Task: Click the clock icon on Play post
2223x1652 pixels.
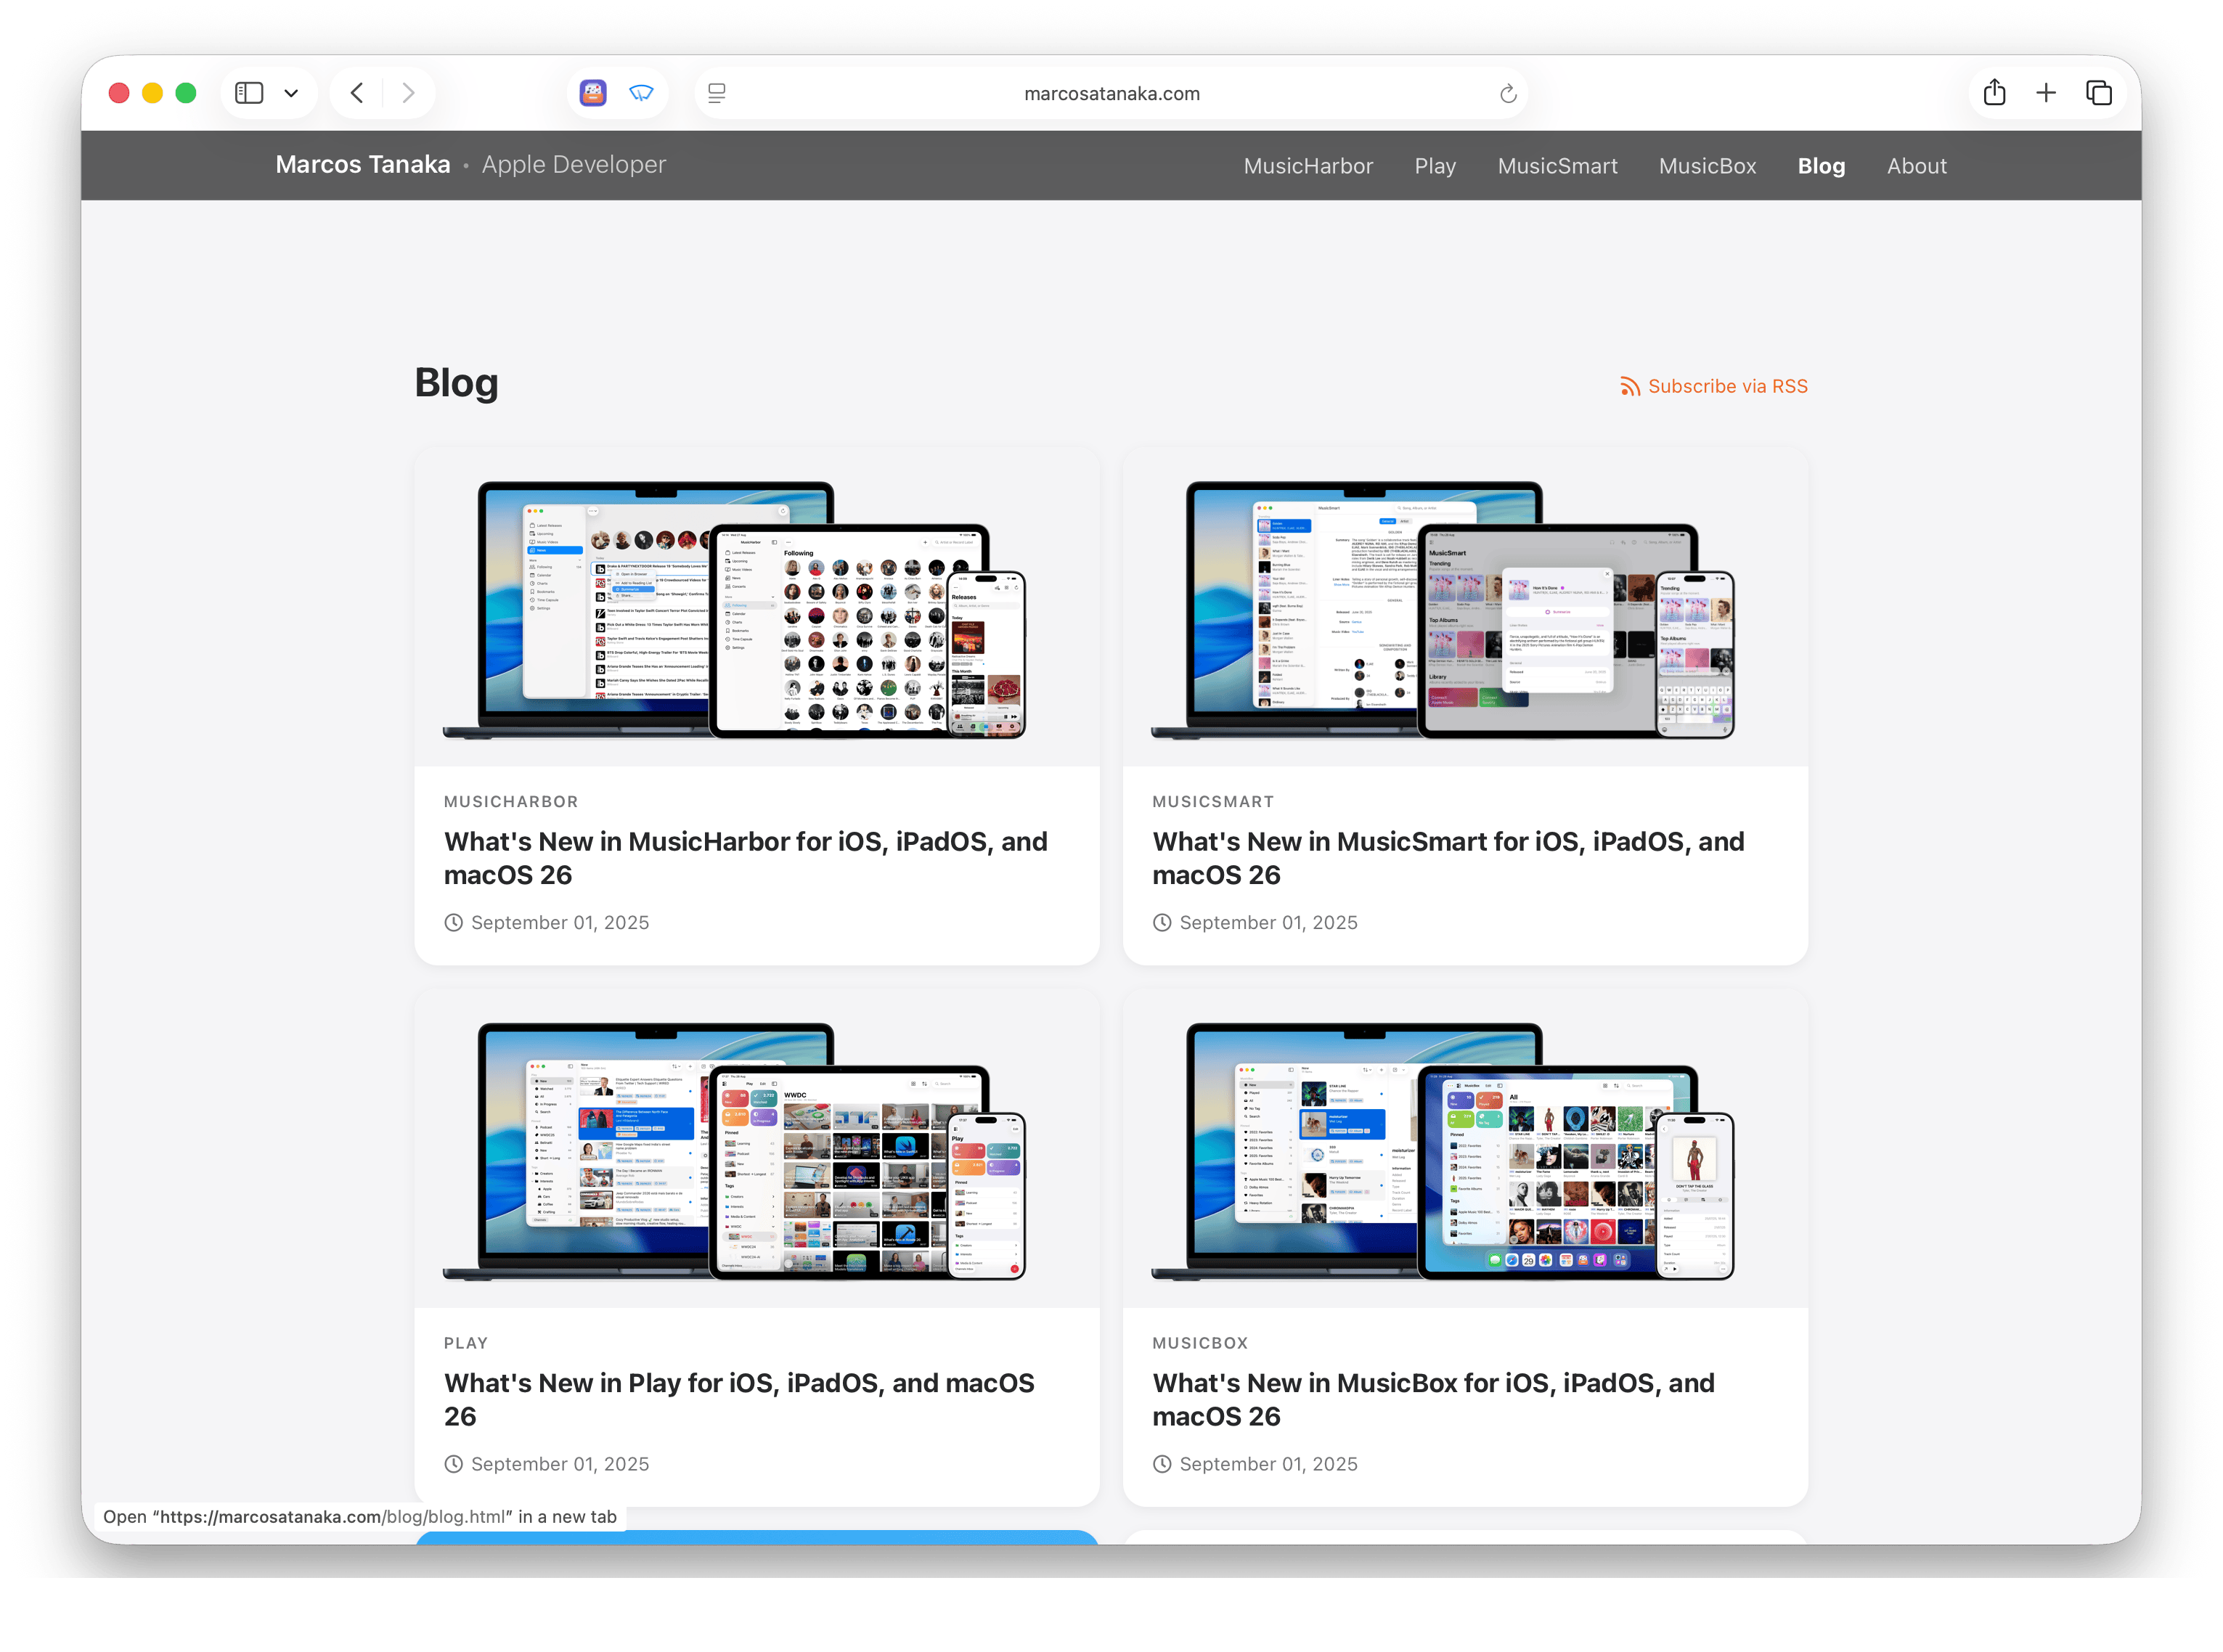Action: (454, 1464)
